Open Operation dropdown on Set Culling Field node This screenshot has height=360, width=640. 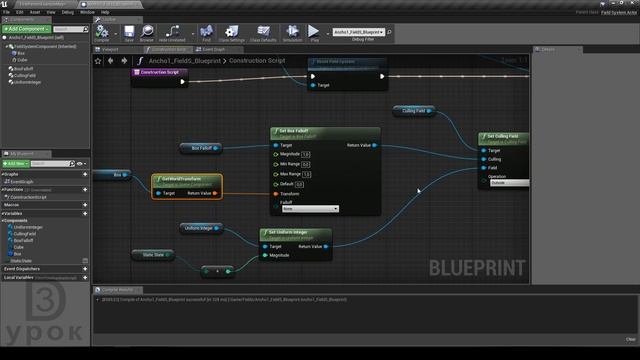509,183
